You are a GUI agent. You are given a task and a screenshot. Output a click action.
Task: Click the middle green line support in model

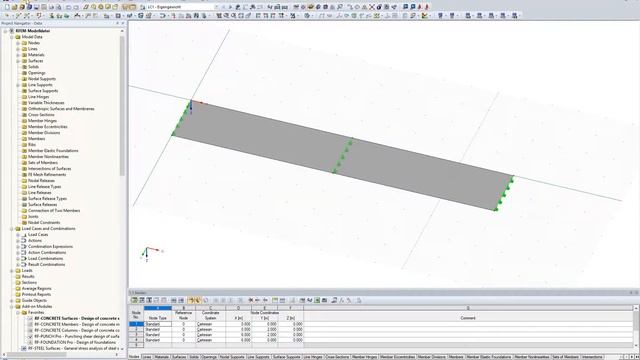coord(342,156)
